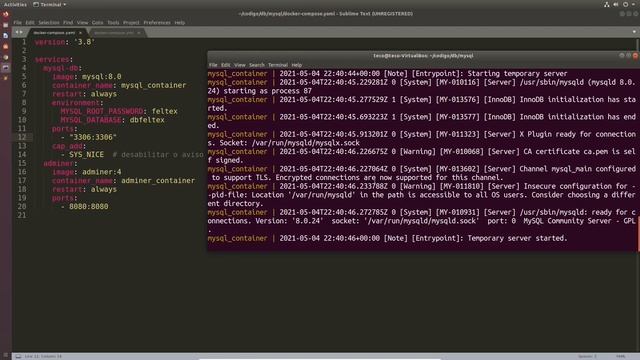
Task: Click 'Temporary server started.' terminal line
Action: click(517, 238)
